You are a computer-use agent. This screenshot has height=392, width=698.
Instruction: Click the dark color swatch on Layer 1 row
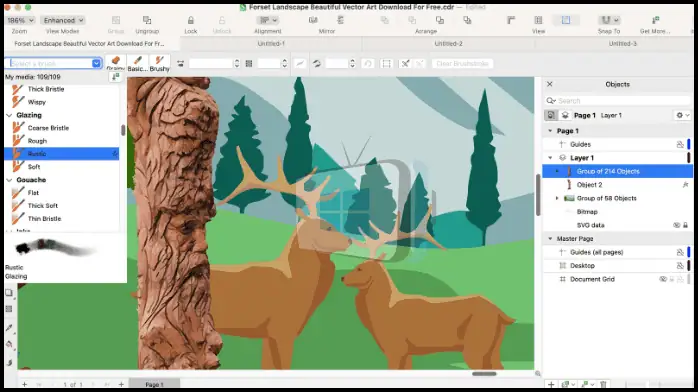click(x=689, y=158)
